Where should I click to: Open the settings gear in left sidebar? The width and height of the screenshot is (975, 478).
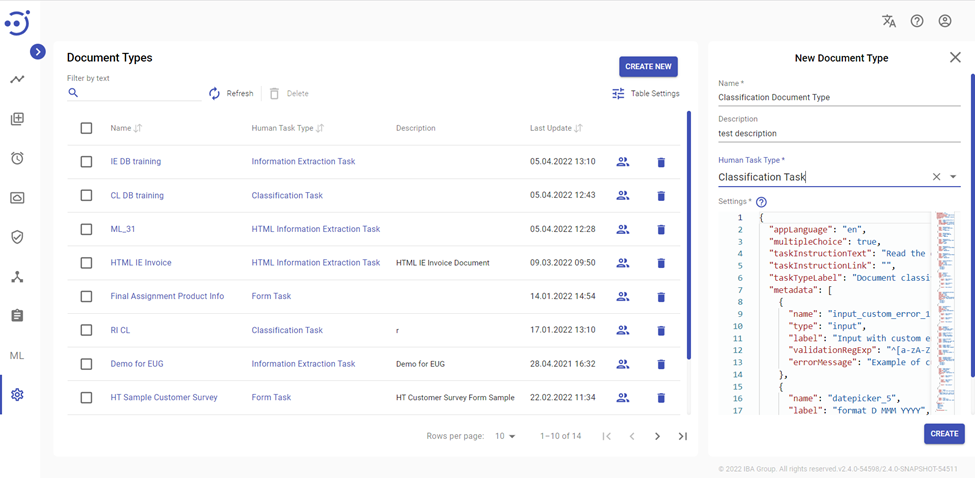click(x=17, y=395)
